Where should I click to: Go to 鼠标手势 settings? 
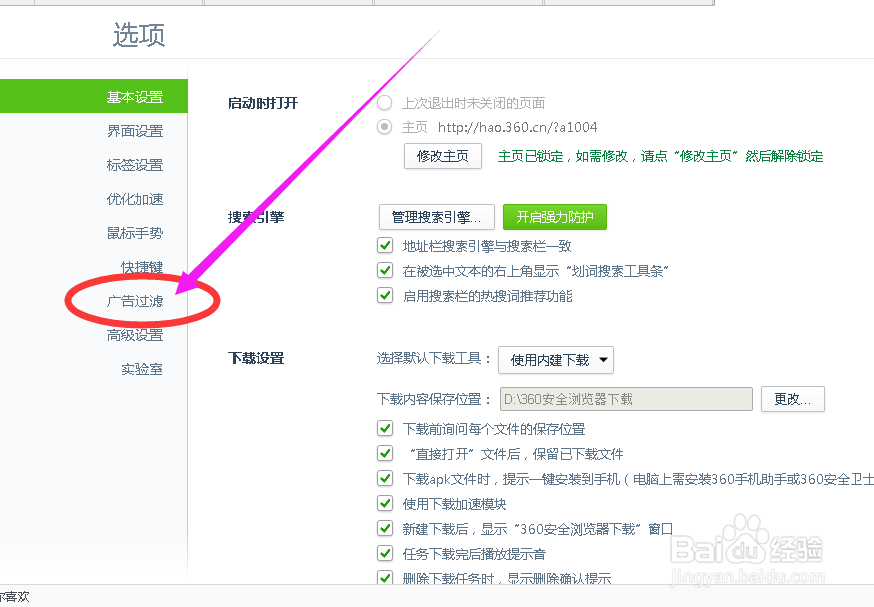[x=135, y=233]
